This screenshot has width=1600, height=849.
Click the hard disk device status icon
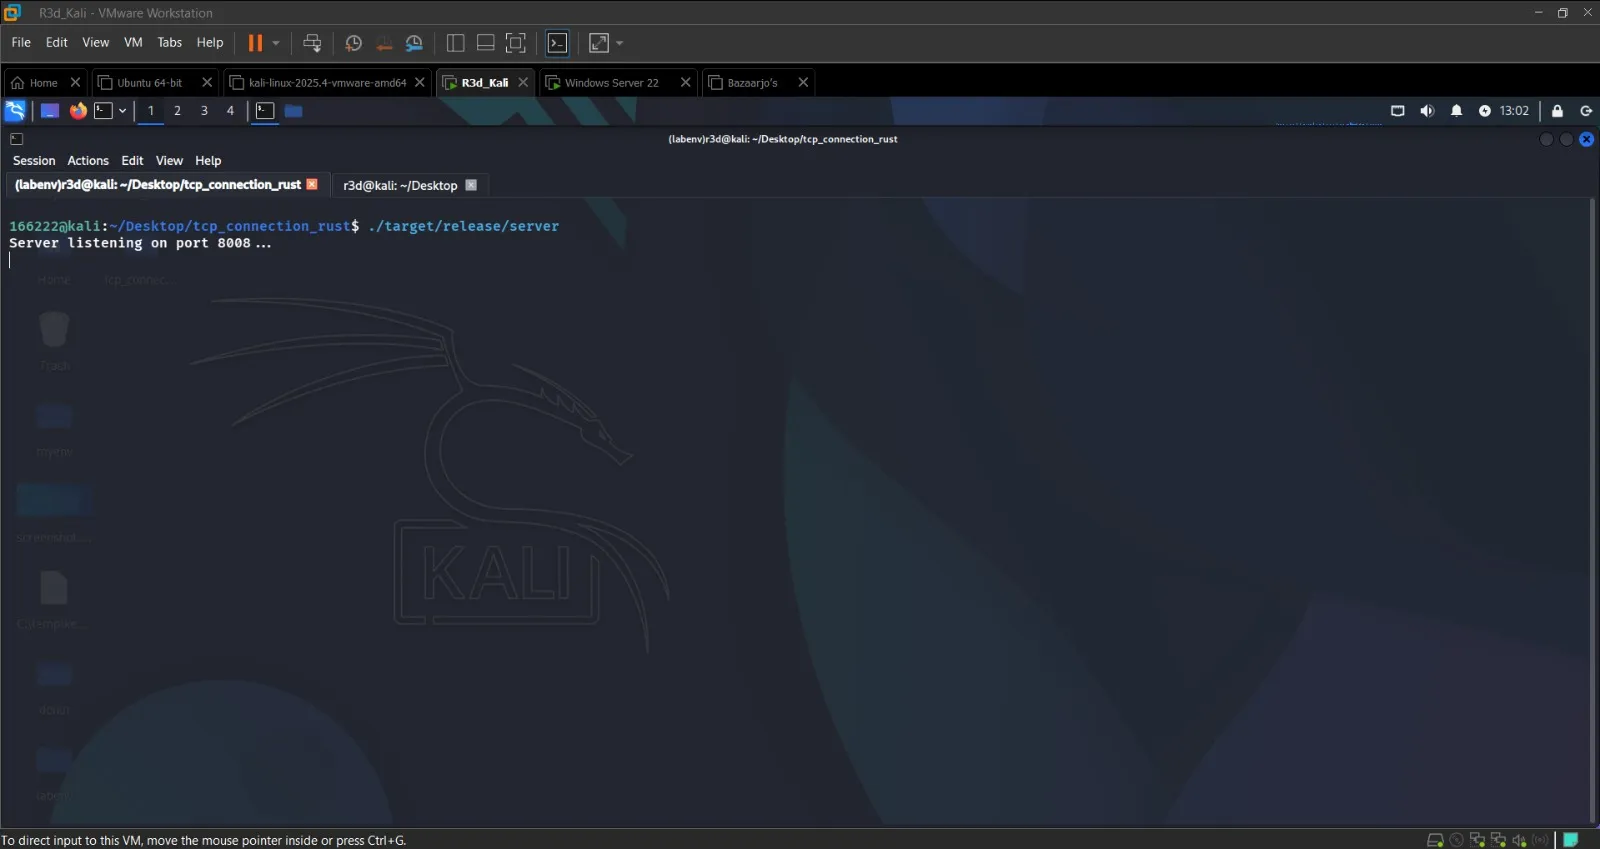[1435, 840]
